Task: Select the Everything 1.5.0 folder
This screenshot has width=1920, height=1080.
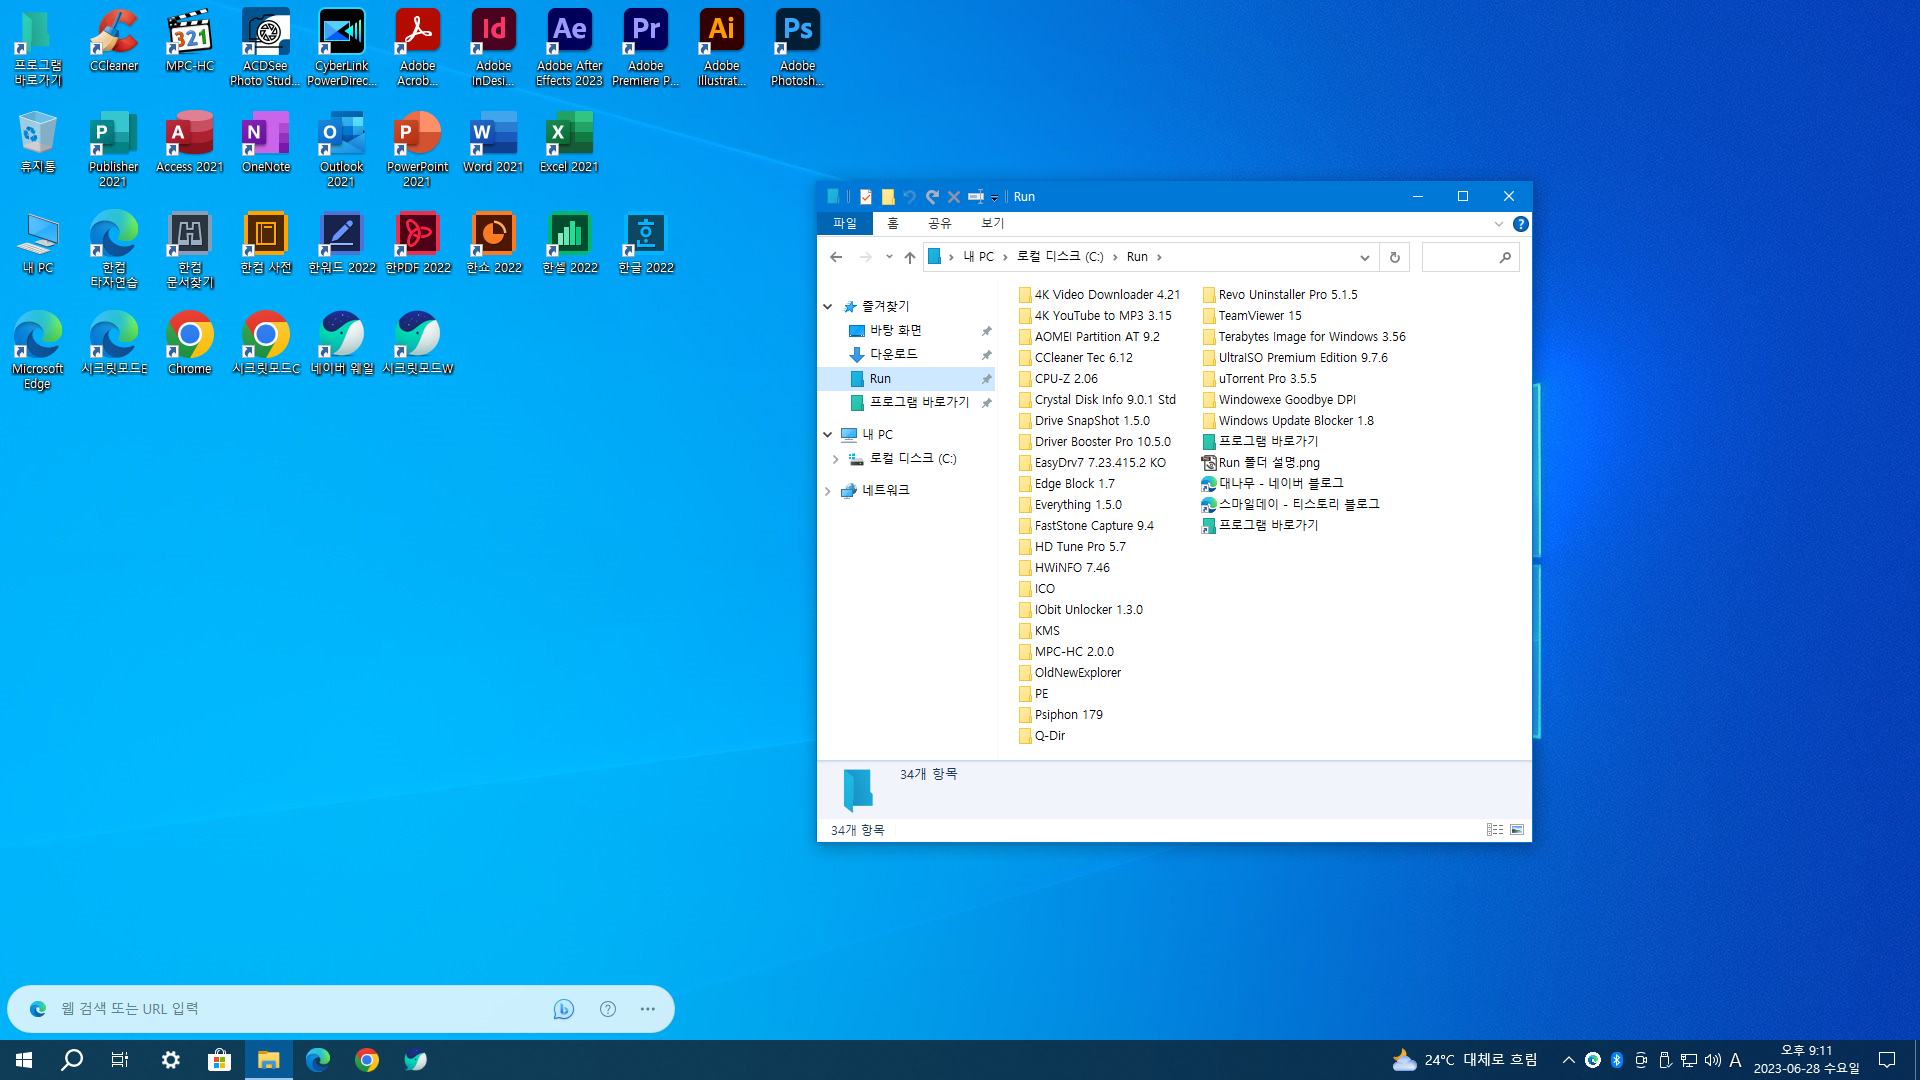Action: [1077, 505]
